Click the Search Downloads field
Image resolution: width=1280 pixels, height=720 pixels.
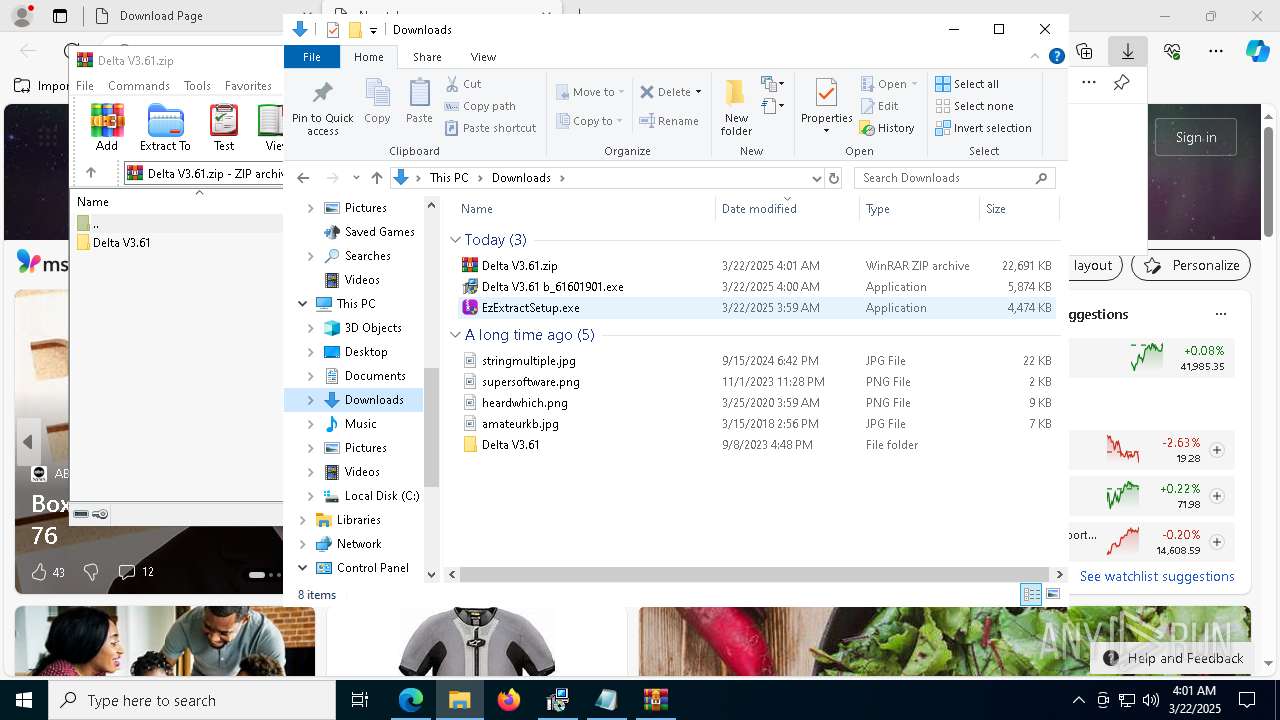coord(955,178)
